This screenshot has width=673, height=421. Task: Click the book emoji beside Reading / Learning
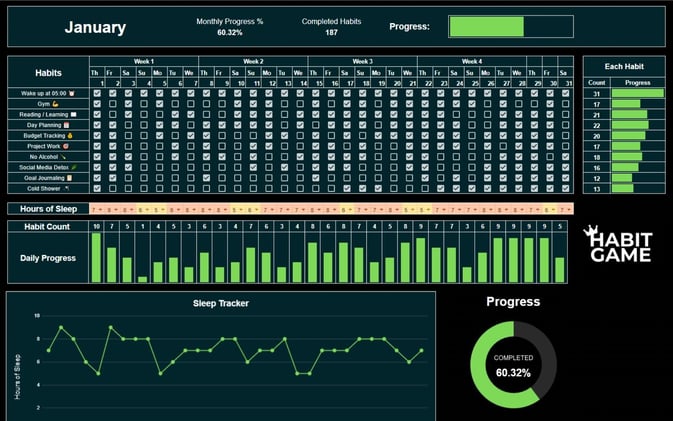[73, 115]
